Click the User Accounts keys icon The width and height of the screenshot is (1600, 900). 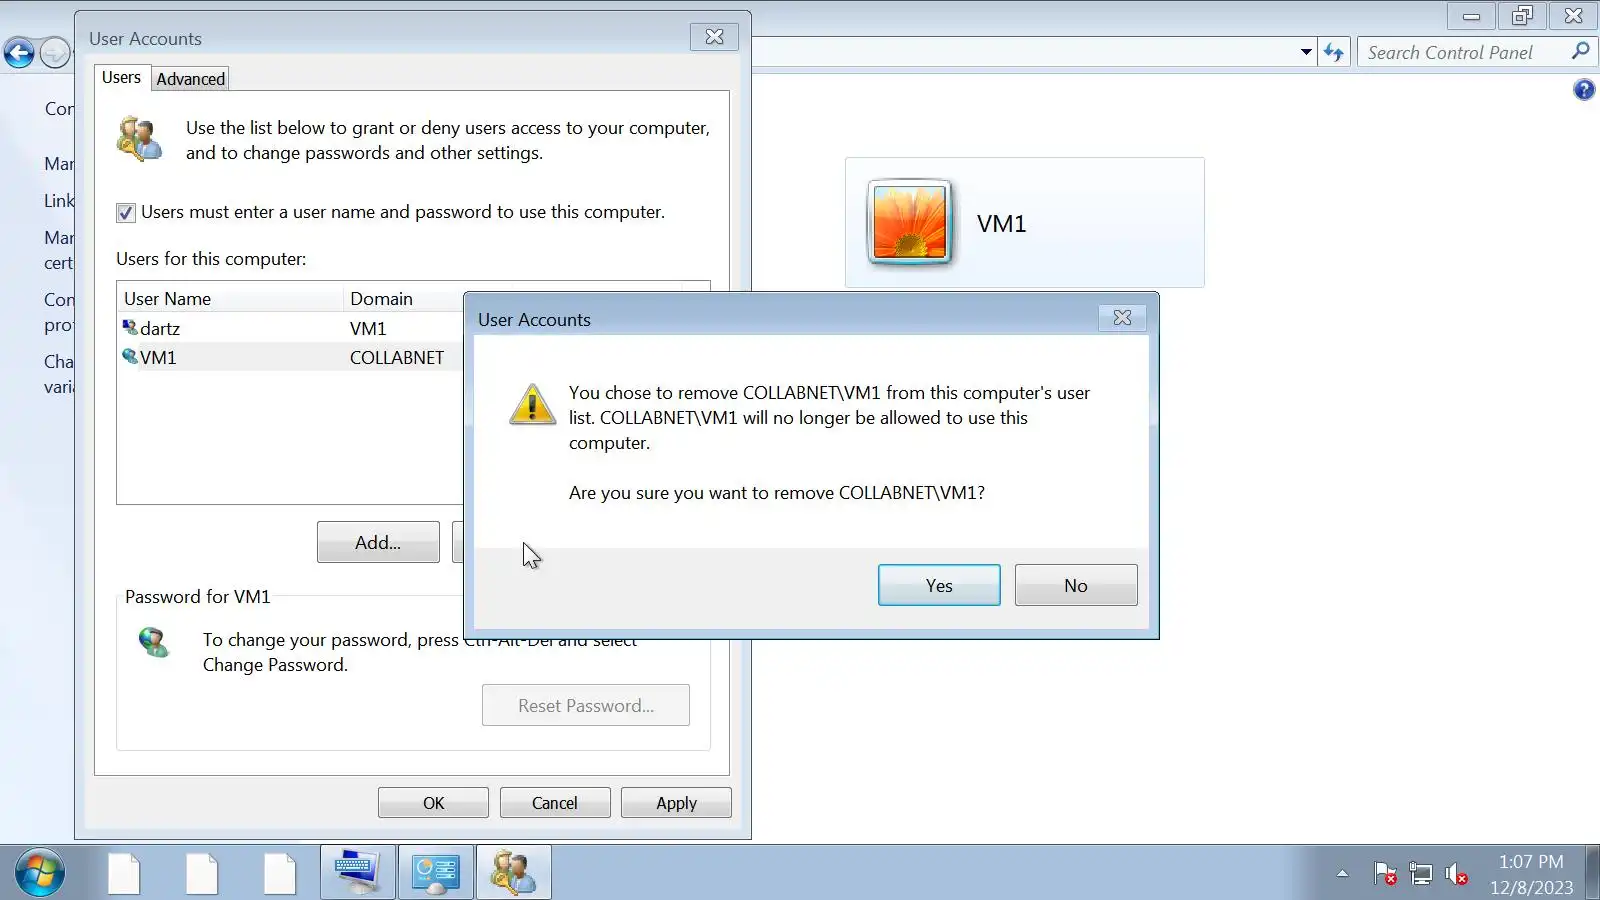[139, 139]
